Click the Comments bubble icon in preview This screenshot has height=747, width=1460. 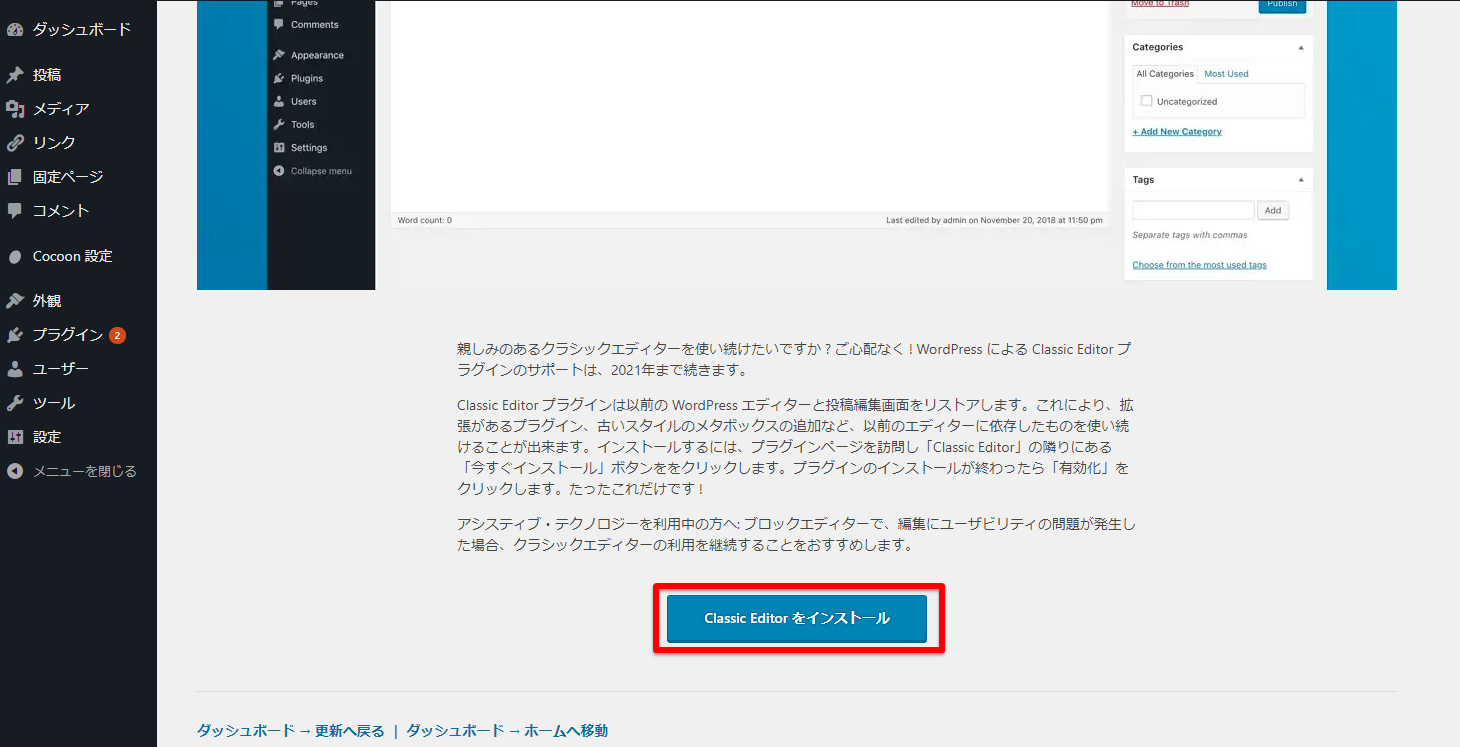tap(279, 24)
